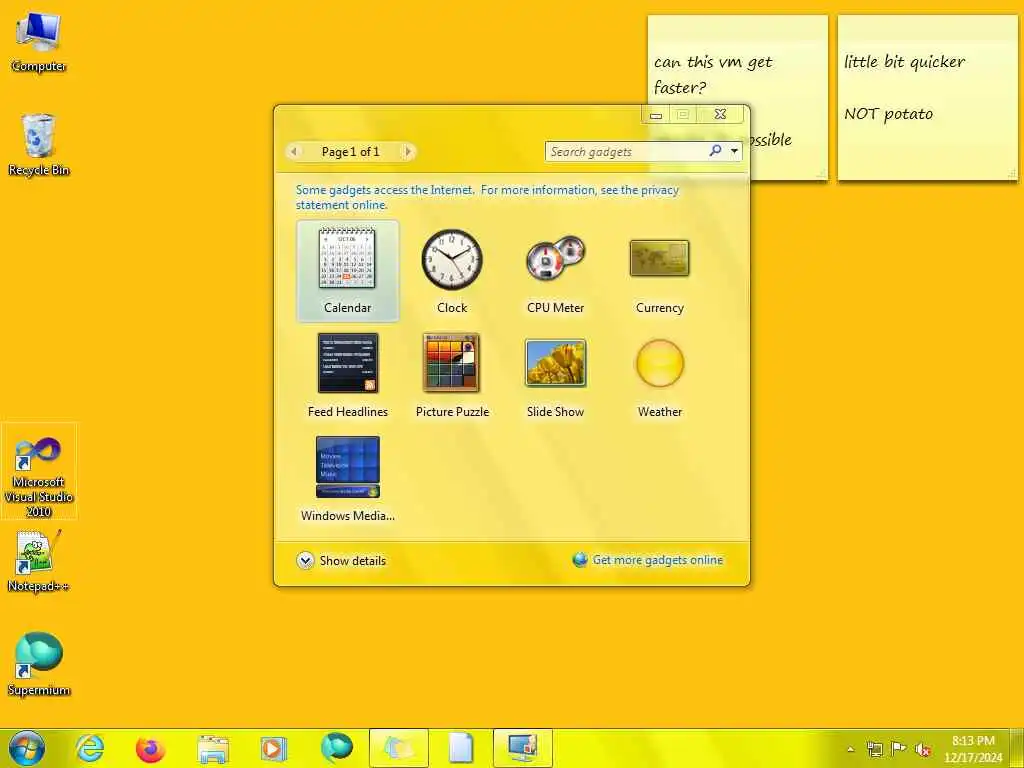Select the Windows Media Center gadget

click(x=347, y=479)
